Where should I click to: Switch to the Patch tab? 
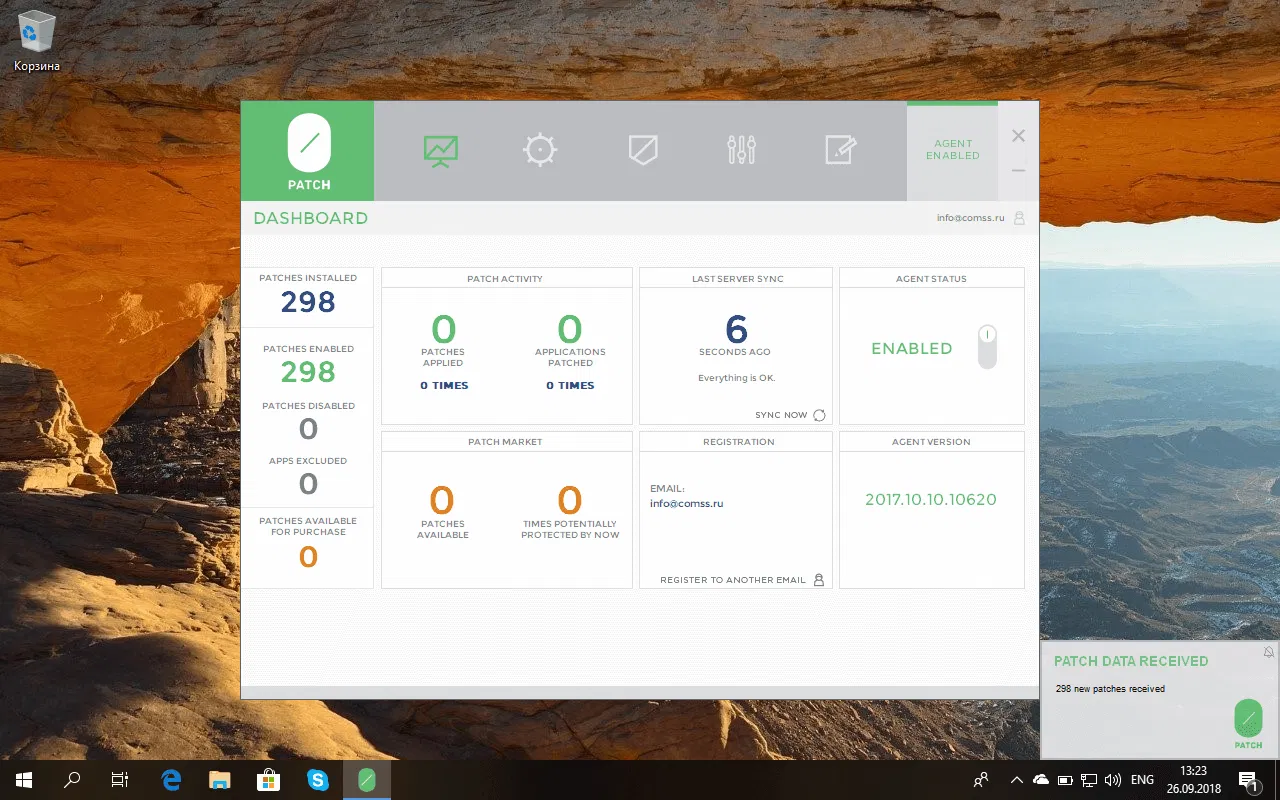[308, 149]
